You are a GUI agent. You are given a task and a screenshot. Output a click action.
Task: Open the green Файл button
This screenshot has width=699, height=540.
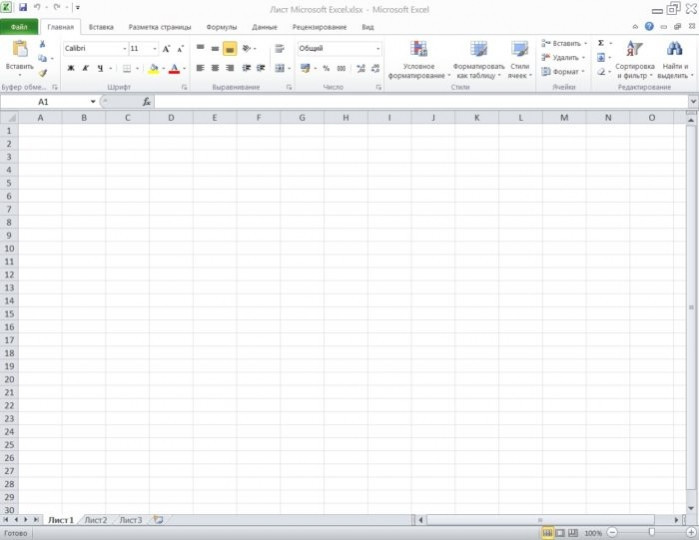coord(19,27)
